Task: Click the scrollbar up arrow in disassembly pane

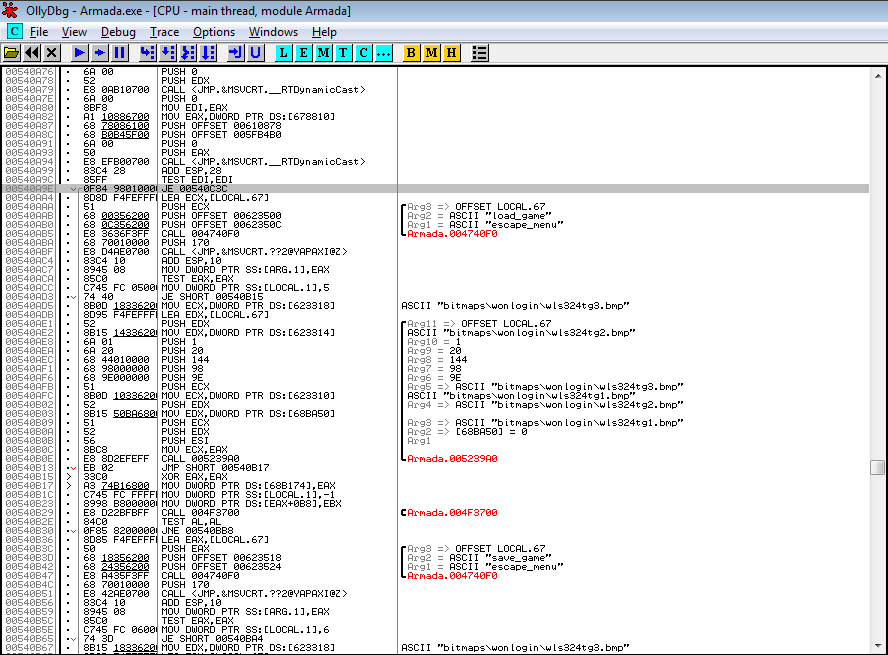Action: click(x=878, y=75)
